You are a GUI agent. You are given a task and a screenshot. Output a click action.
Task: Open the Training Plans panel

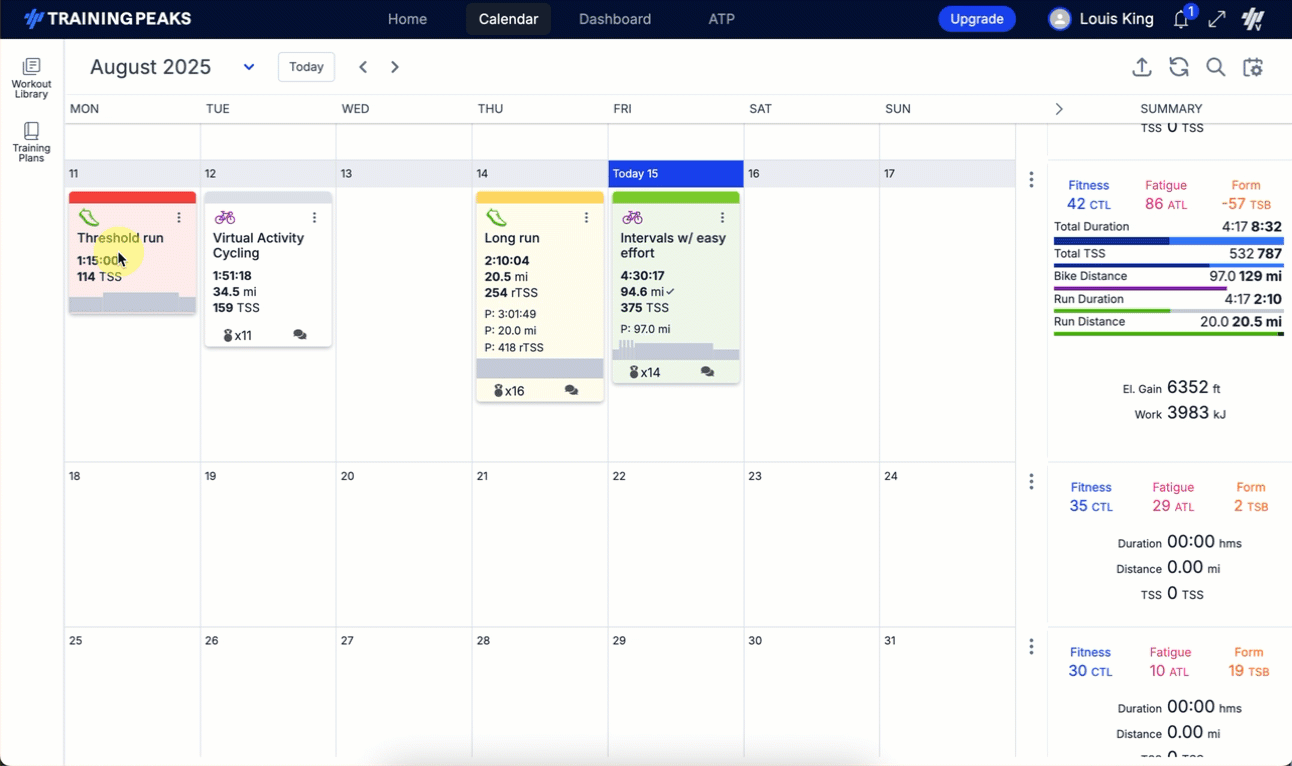[x=31, y=142]
